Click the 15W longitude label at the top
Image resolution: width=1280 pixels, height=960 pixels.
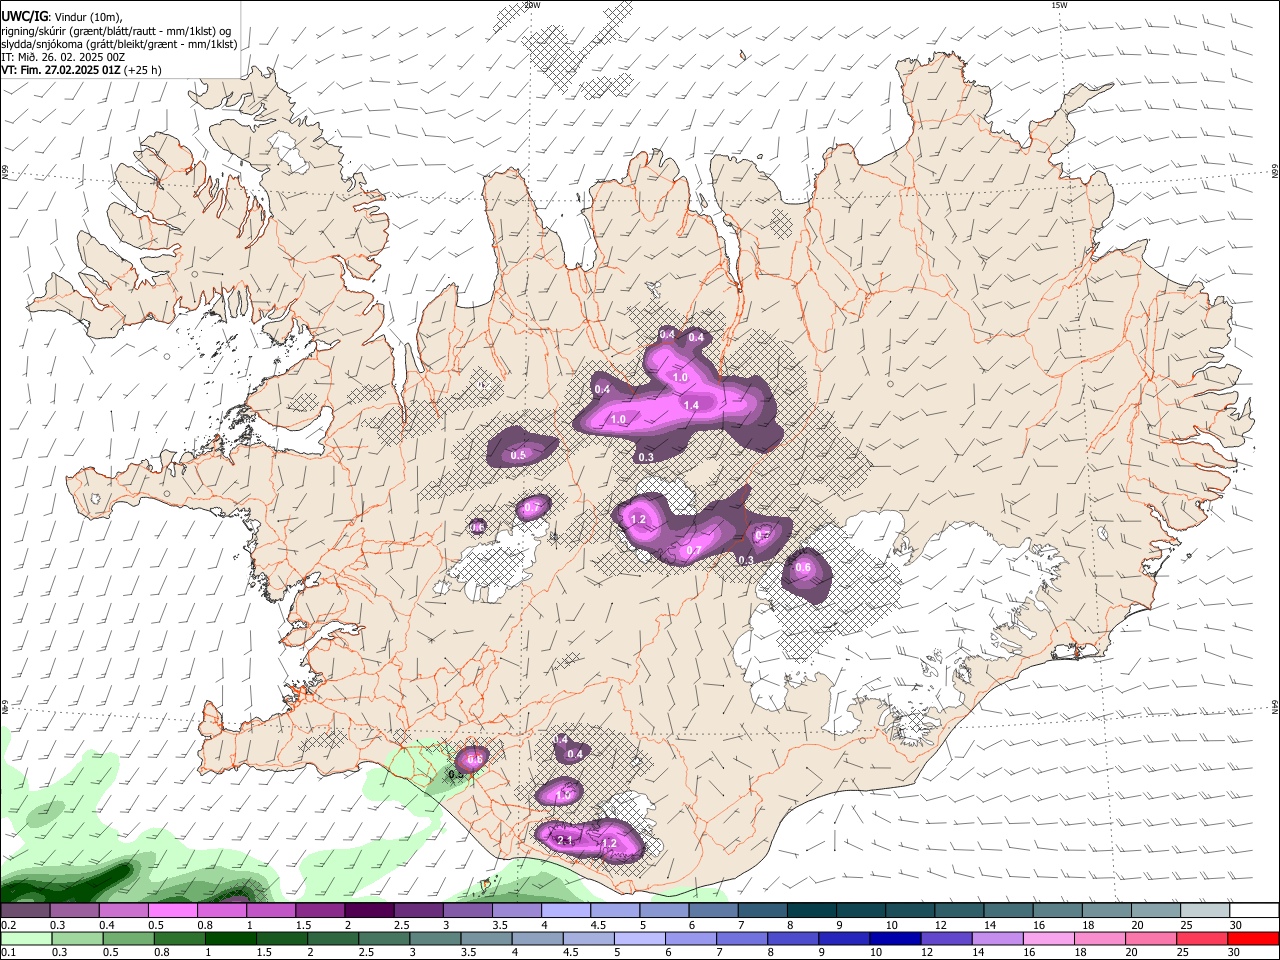tap(1059, 5)
